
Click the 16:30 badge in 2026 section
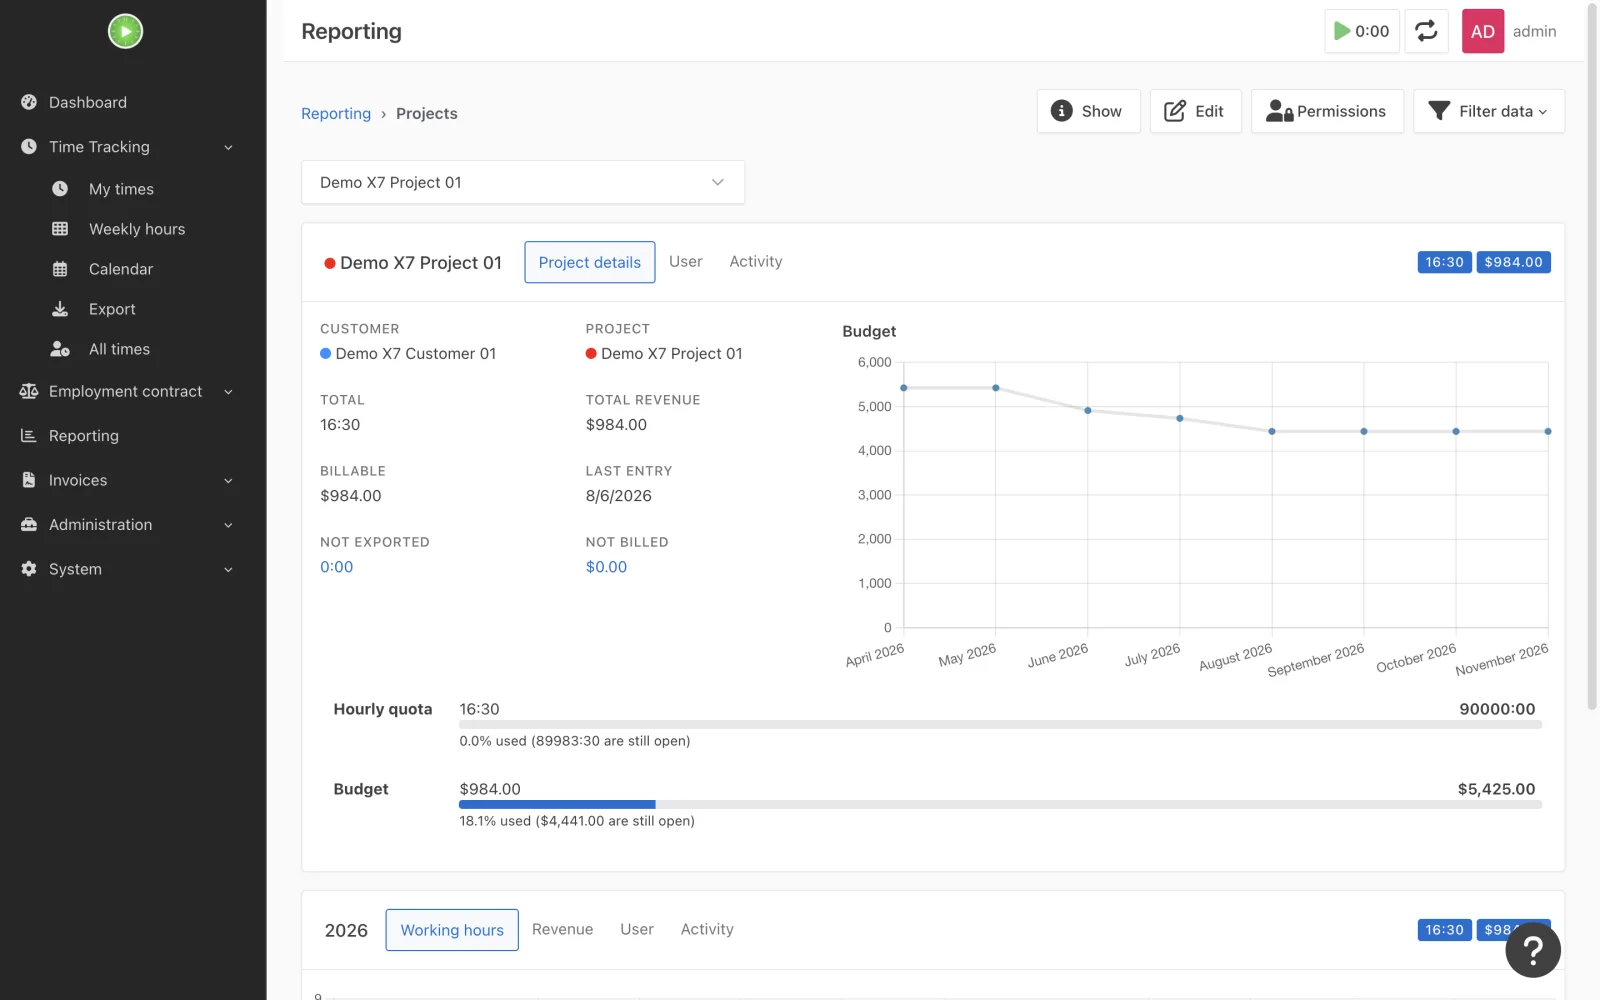pos(1444,930)
